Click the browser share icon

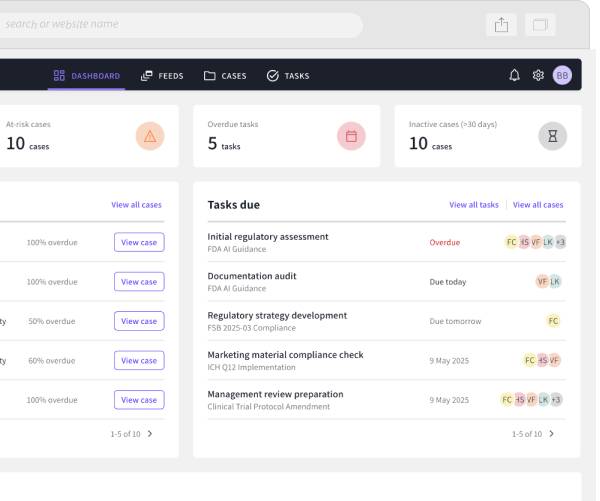(501, 25)
